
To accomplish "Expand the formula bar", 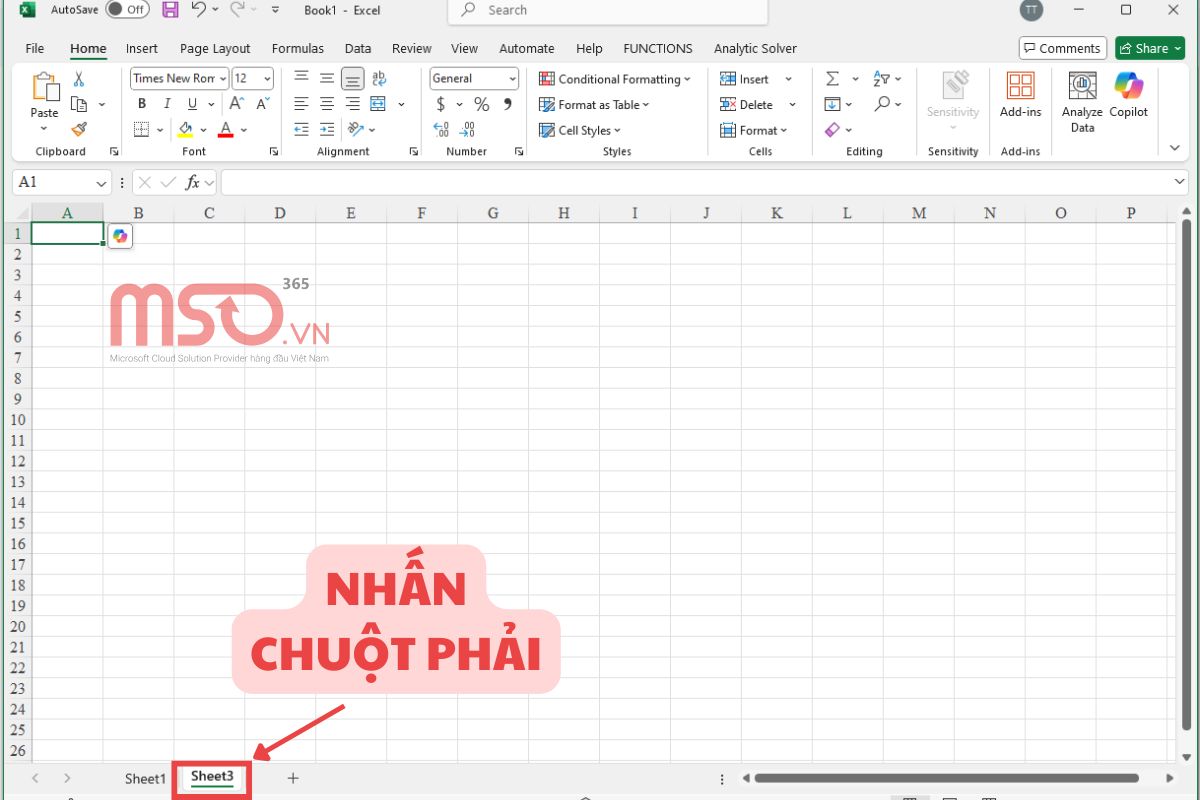I will pyautogui.click(x=1181, y=182).
